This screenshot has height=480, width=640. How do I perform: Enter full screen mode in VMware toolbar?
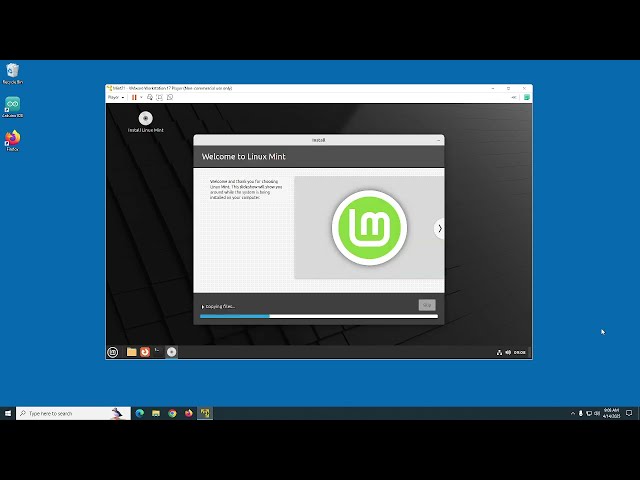click(x=160, y=98)
